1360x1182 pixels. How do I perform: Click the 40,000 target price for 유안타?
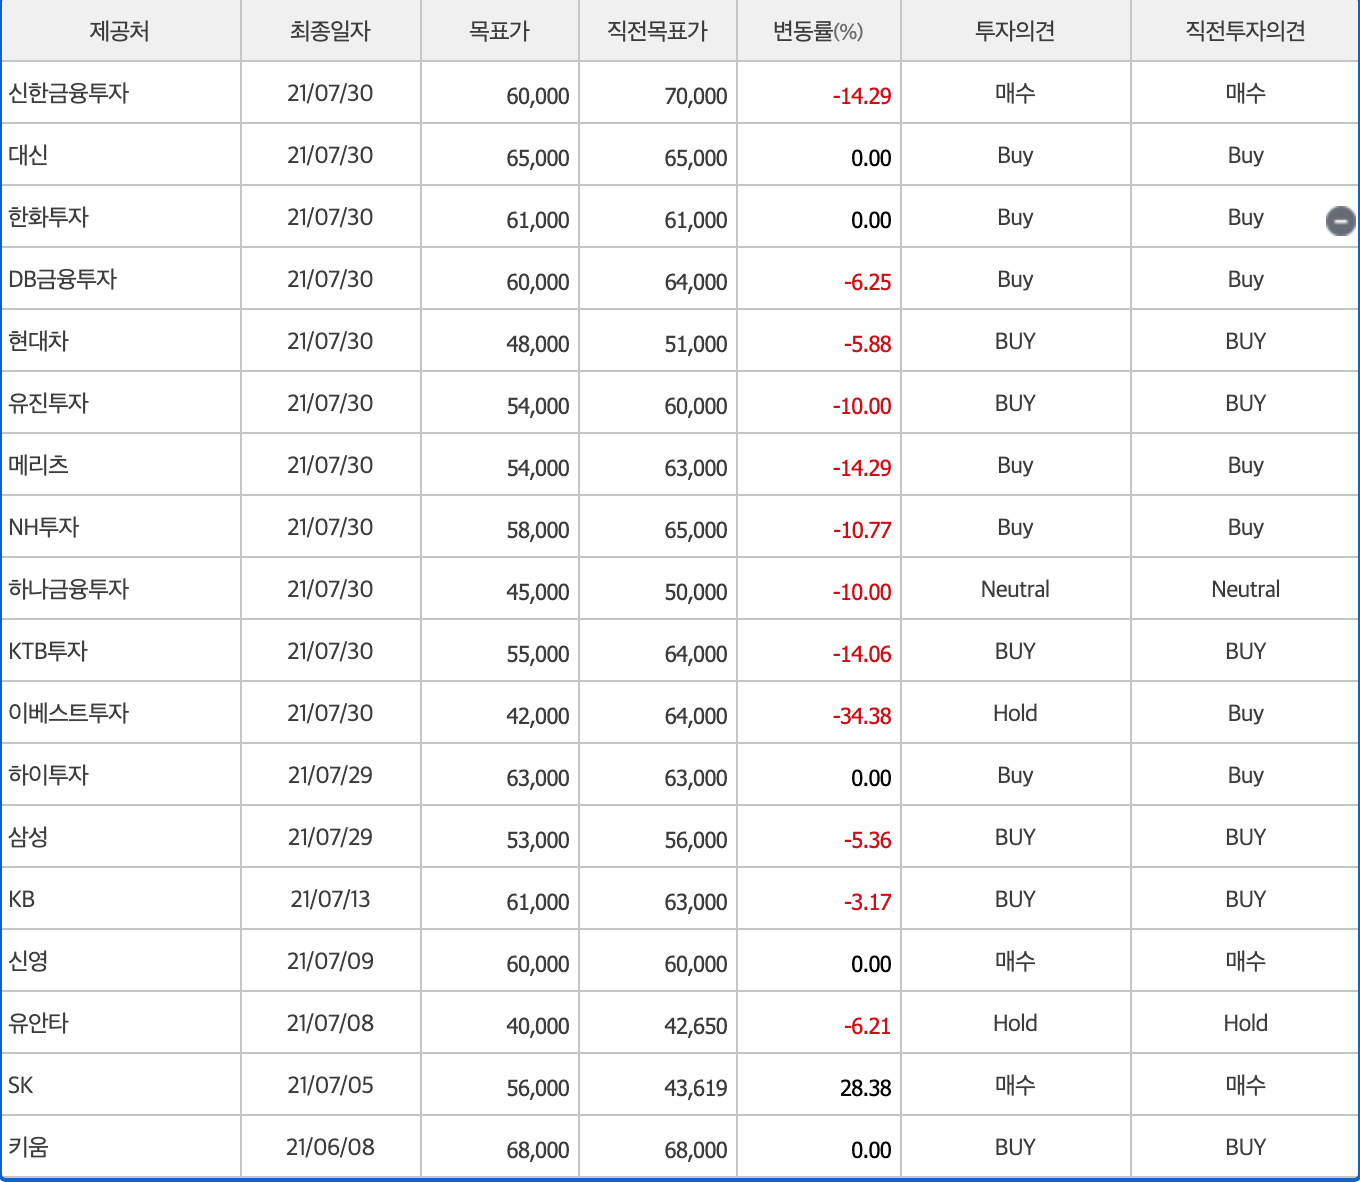[538, 1026]
